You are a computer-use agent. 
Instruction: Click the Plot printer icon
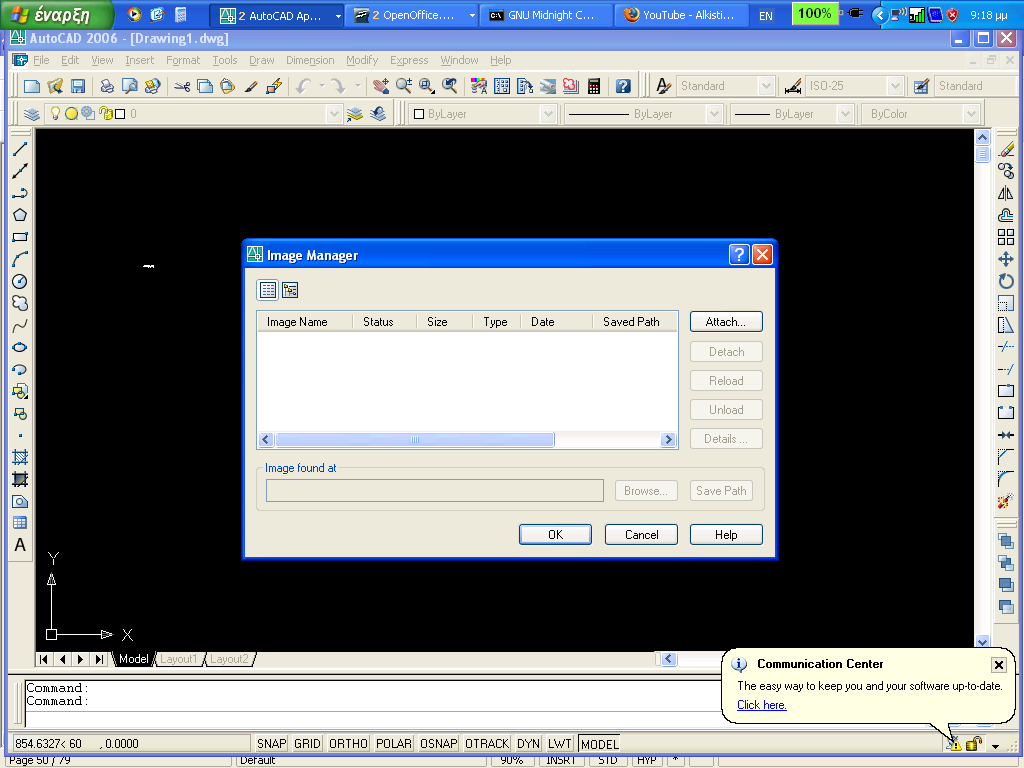click(x=106, y=86)
